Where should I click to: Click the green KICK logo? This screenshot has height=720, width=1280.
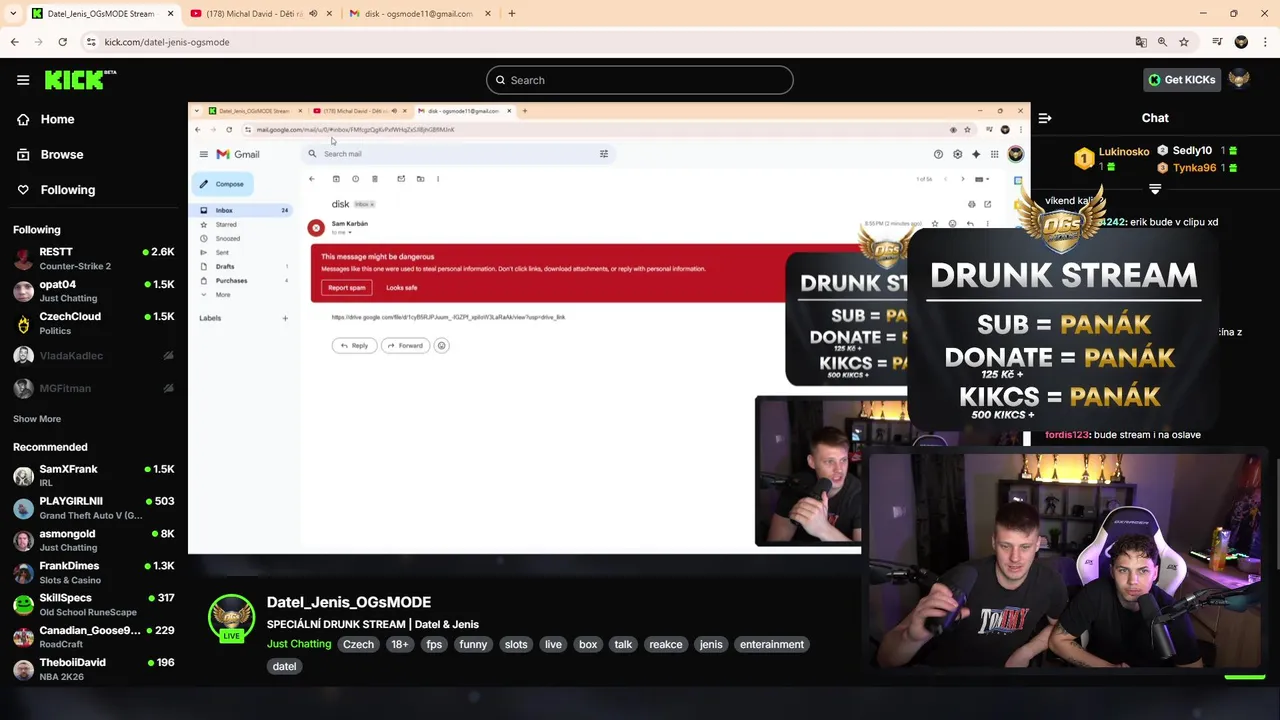(x=80, y=80)
